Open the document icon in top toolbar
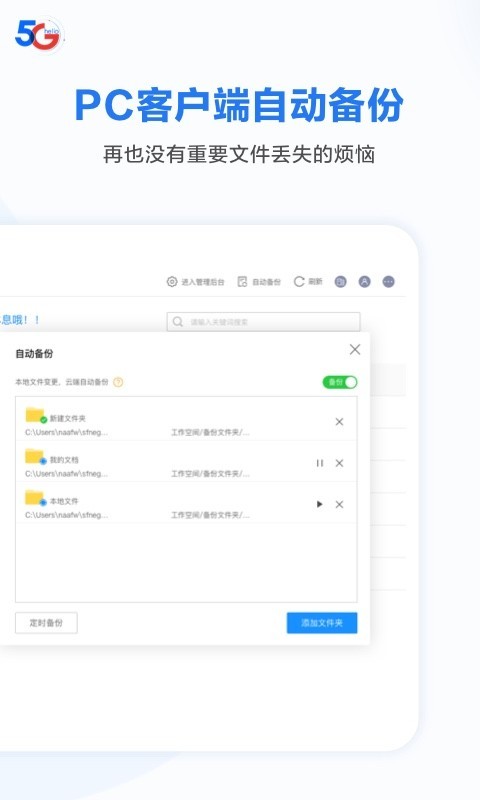The height and width of the screenshot is (800, 480). point(340,282)
